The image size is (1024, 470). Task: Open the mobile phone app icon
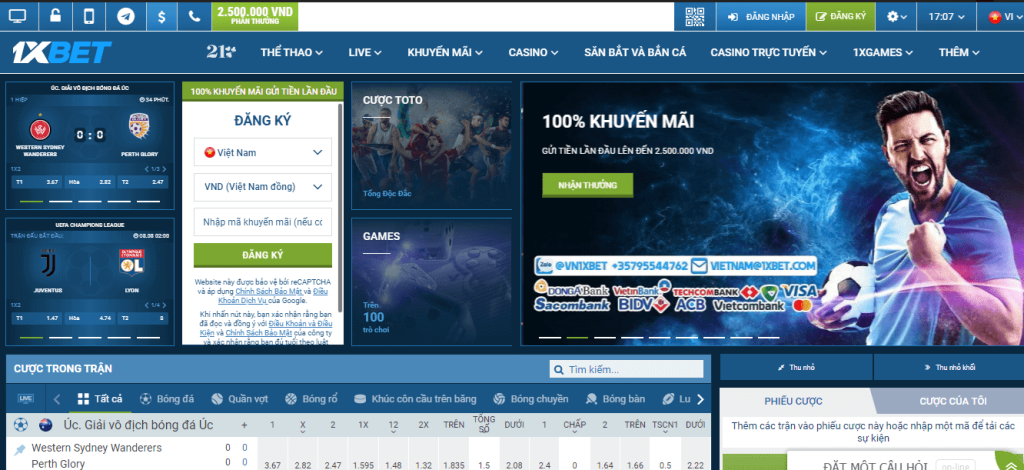coord(90,17)
